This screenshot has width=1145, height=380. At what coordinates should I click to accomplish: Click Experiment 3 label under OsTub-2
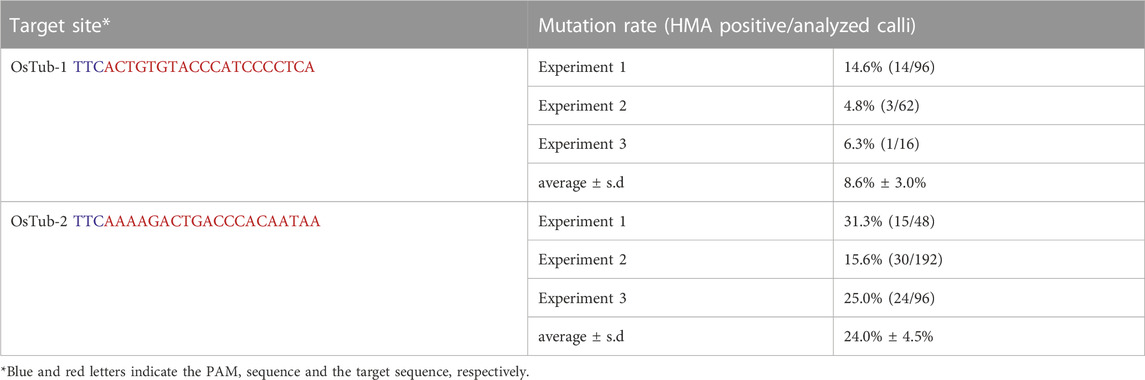coord(582,297)
